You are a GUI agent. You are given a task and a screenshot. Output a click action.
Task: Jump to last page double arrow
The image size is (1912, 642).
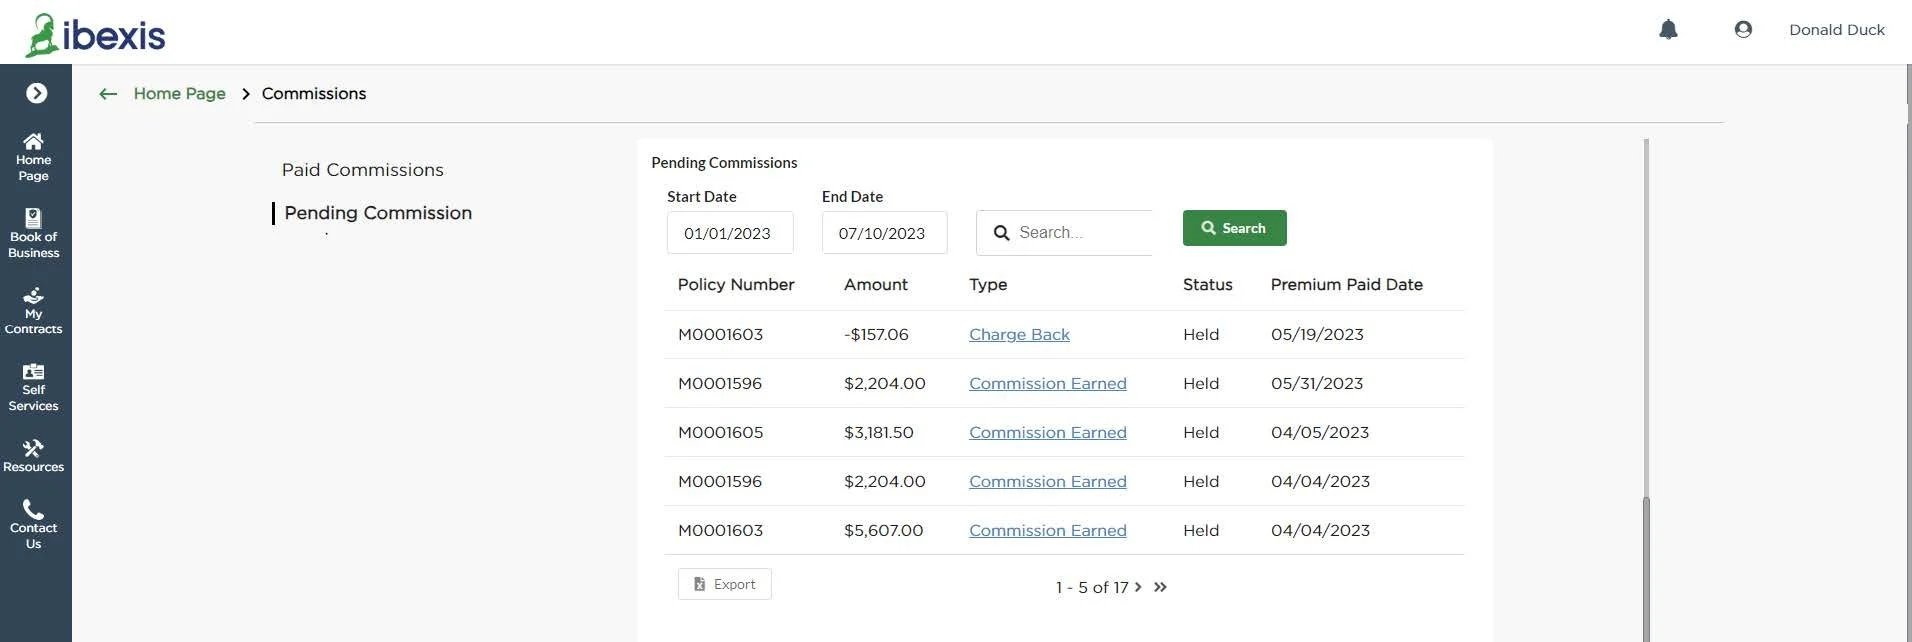[x=1160, y=587]
